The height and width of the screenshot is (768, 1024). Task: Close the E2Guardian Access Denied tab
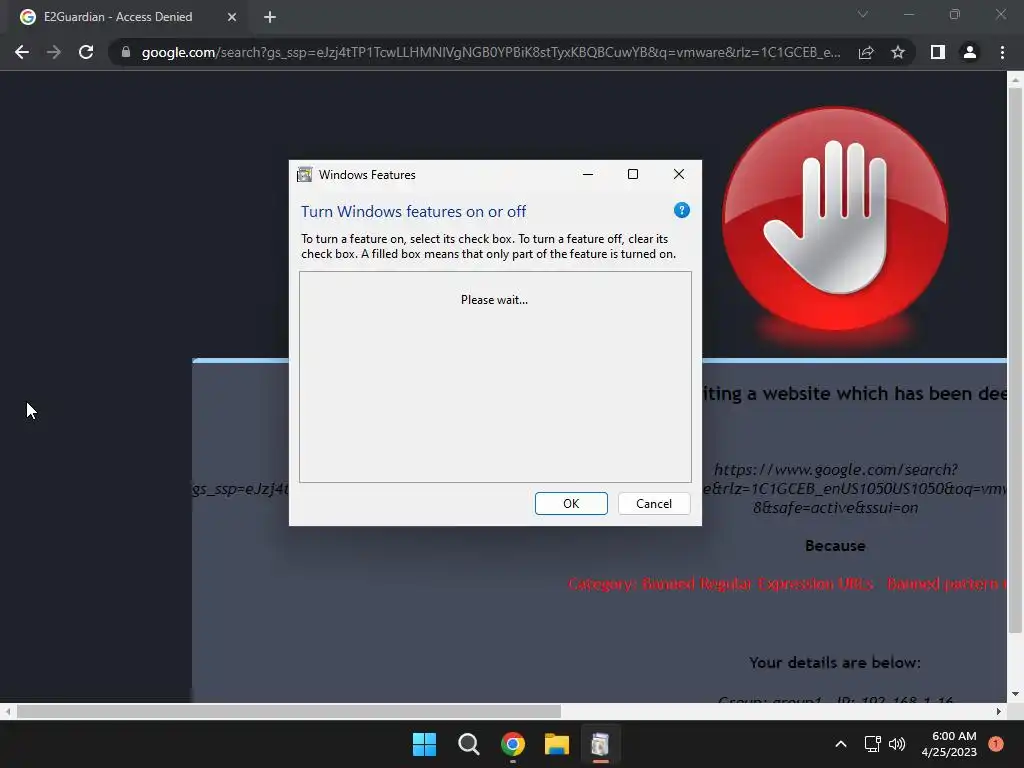[232, 17]
